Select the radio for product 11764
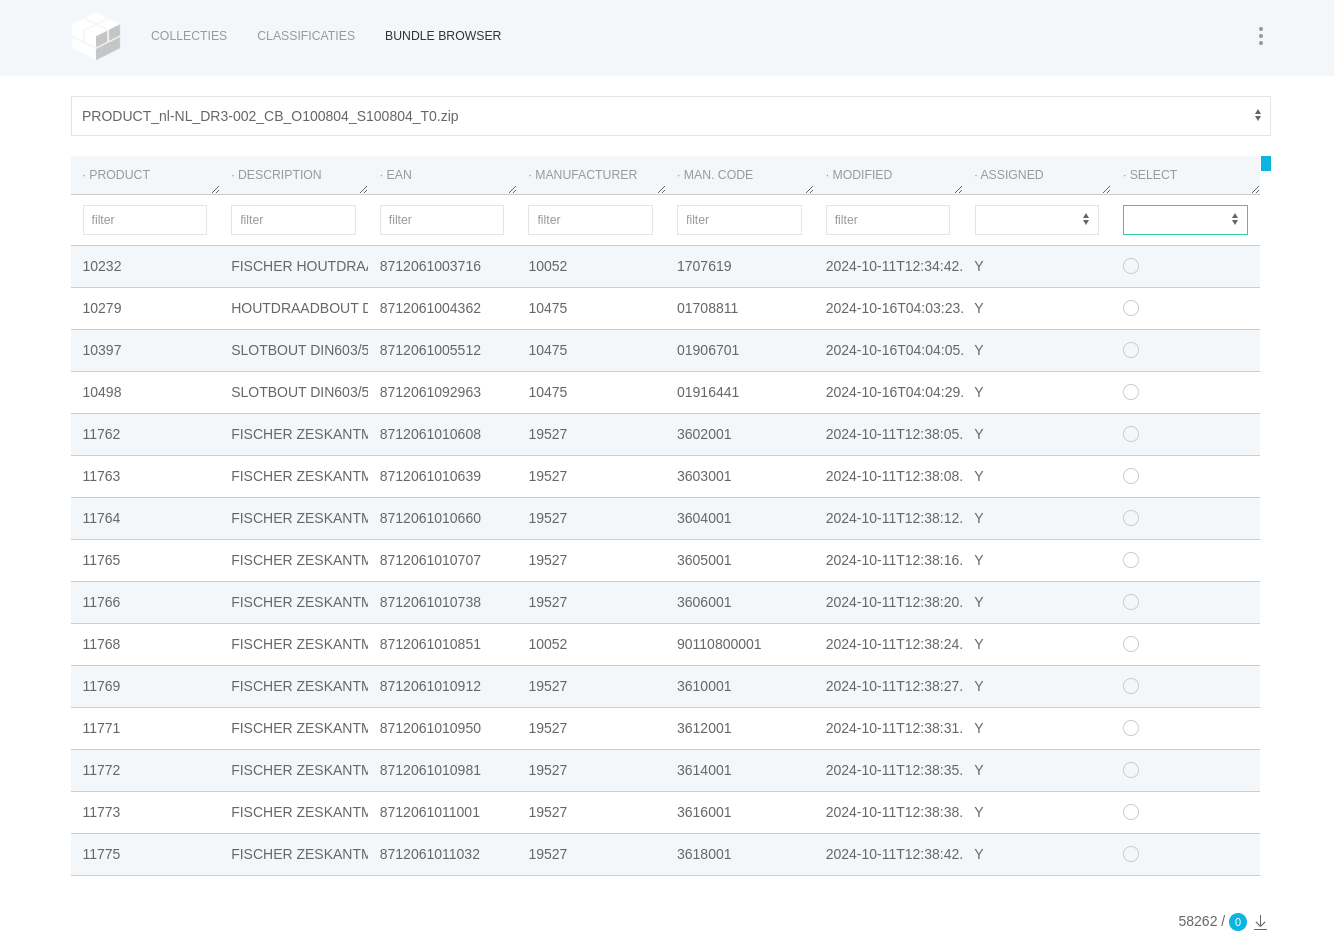Image resolution: width=1334 pixels, height=940 pixels. [x=1131, y=518]
